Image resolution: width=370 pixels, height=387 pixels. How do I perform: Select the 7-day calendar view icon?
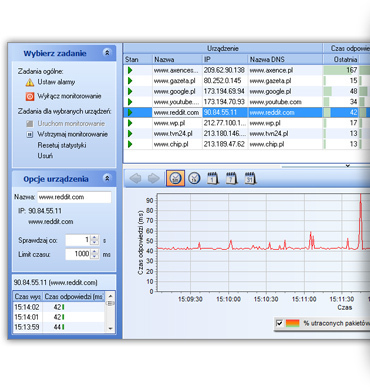(231, 178)
